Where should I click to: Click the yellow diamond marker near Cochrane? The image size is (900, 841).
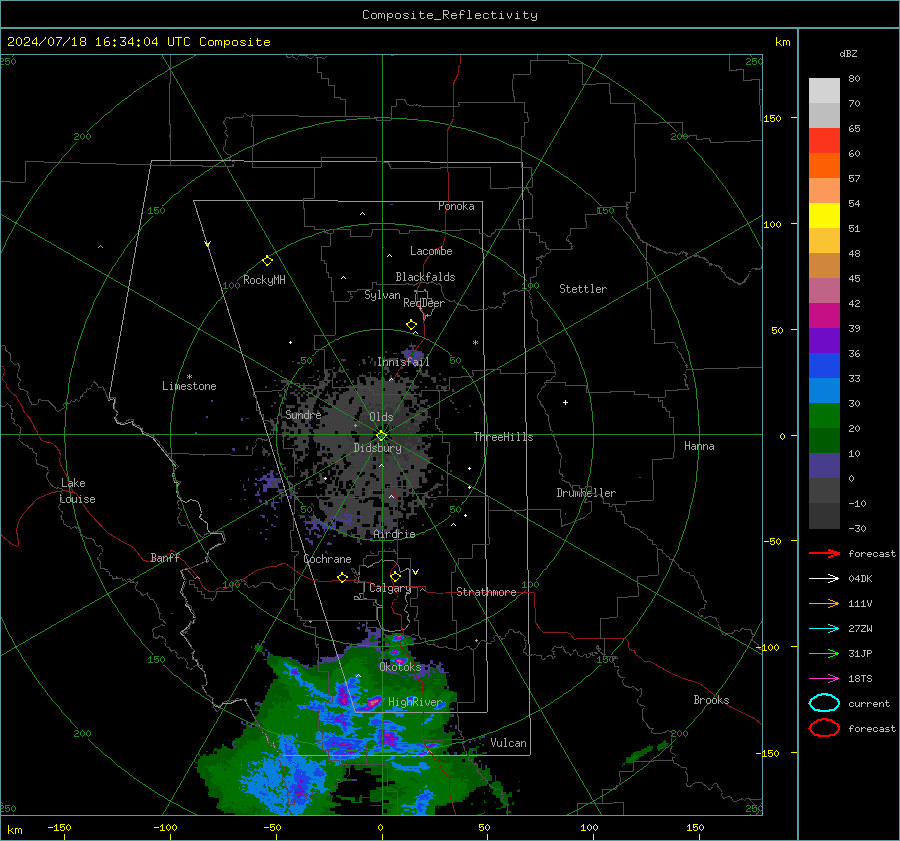[342, 577]
